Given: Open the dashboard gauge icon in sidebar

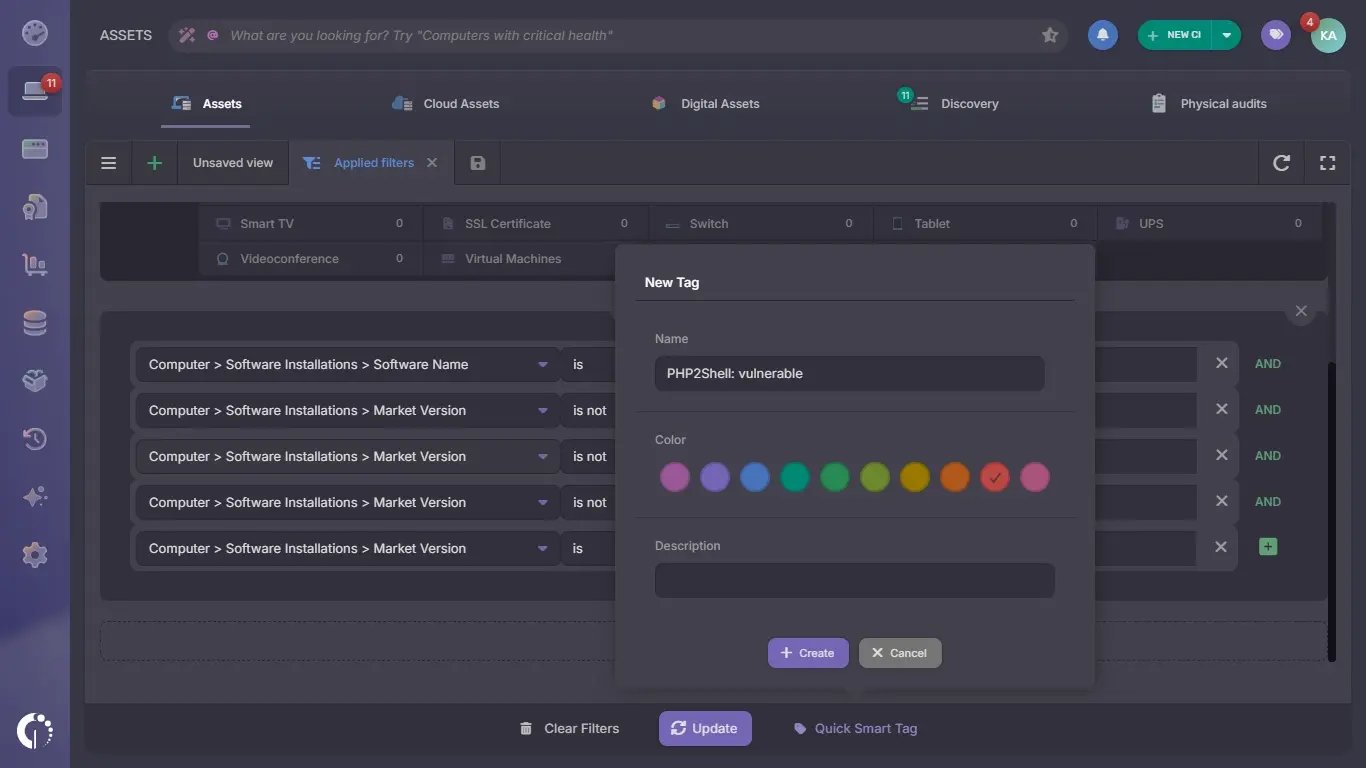Looking at the screenshot, I should point(35,33).
